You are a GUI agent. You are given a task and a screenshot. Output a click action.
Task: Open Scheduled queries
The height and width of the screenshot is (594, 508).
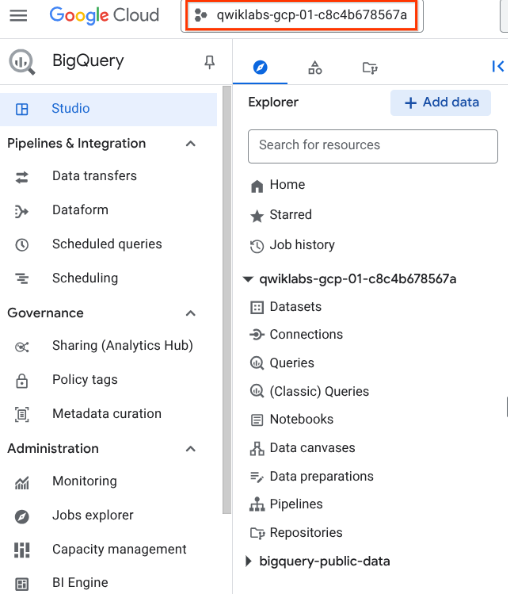coord(107,244)
